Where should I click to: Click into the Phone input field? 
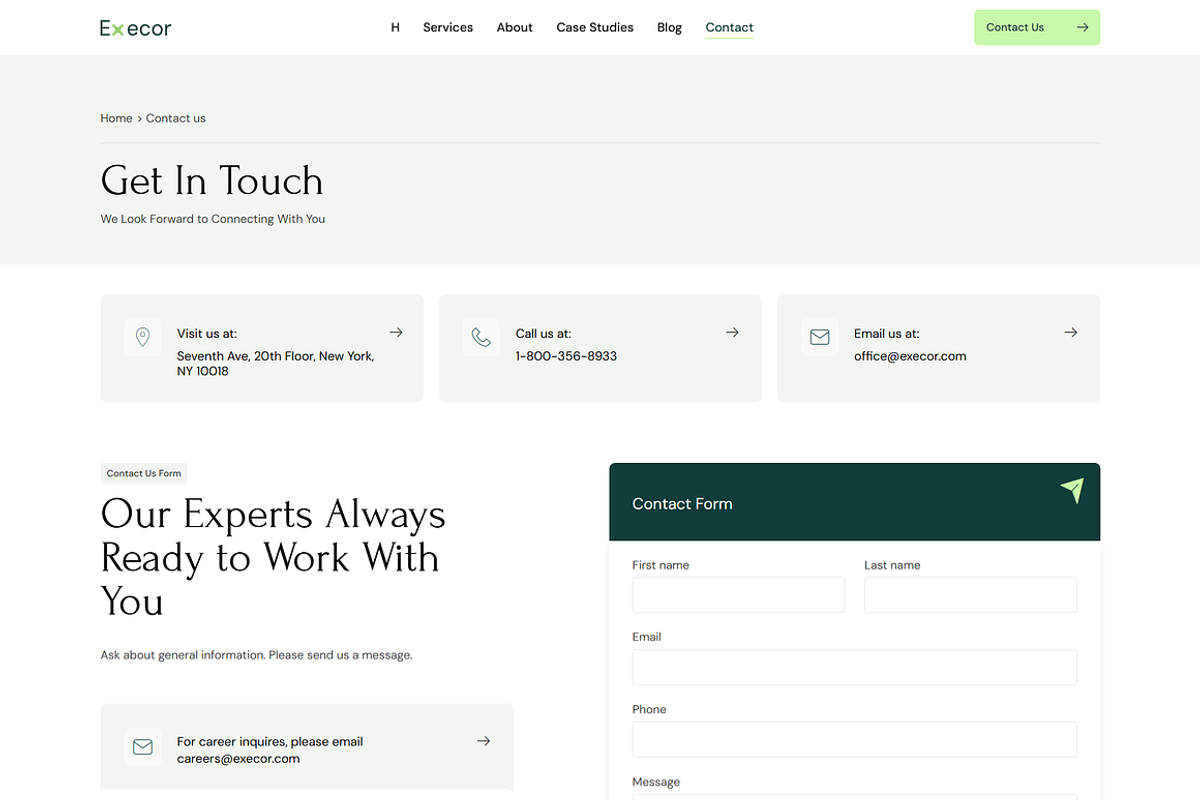pyautogui.click(x=854, y=740)
